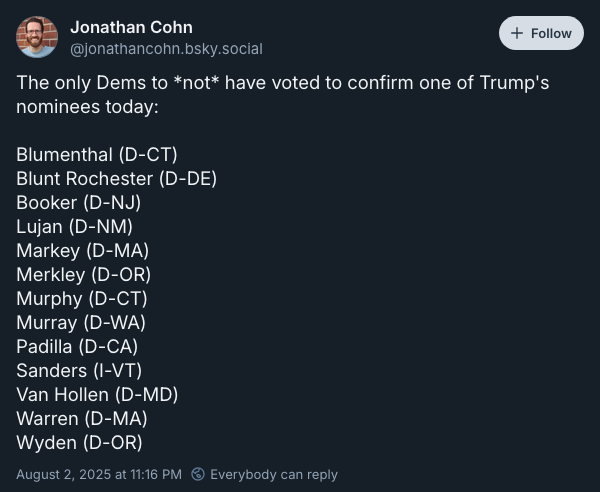Click the globe reply-settings icon
Viewport: 600px width, 492px height.
point(198,474)
